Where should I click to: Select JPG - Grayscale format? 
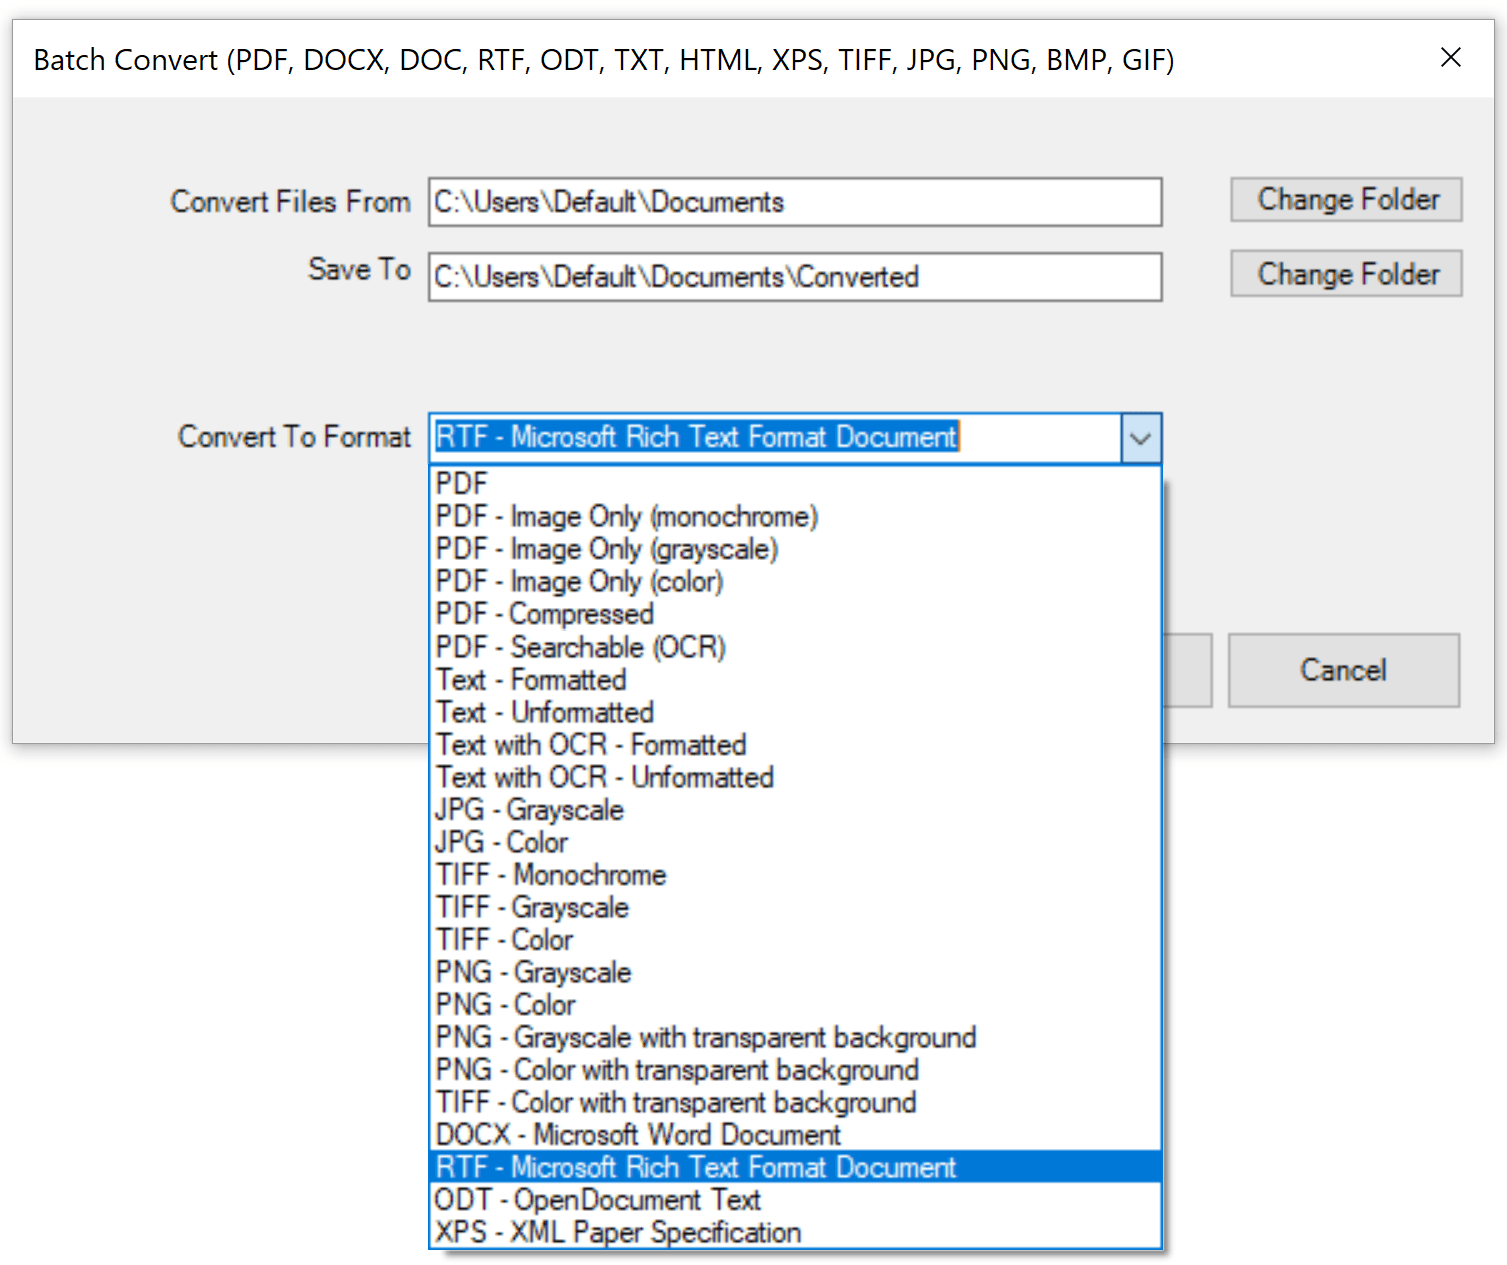coord(529,810)
